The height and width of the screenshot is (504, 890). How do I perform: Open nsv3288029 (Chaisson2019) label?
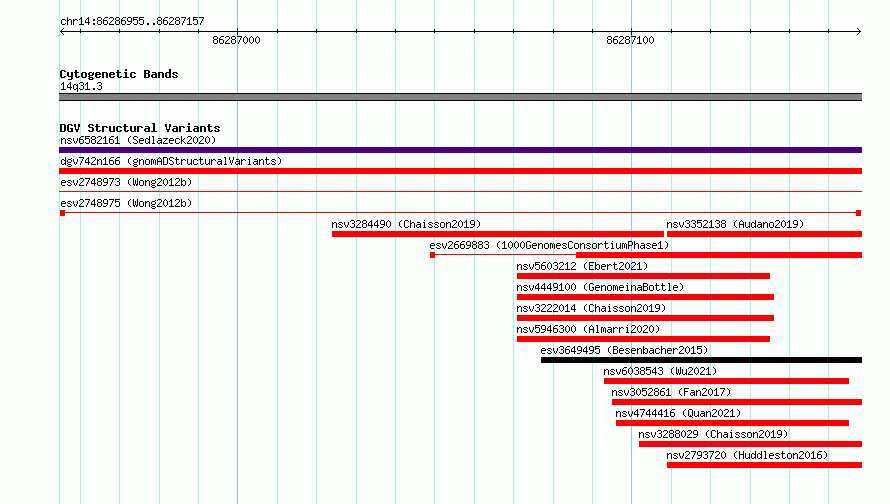pyautogui.click(x=713, y=434)
